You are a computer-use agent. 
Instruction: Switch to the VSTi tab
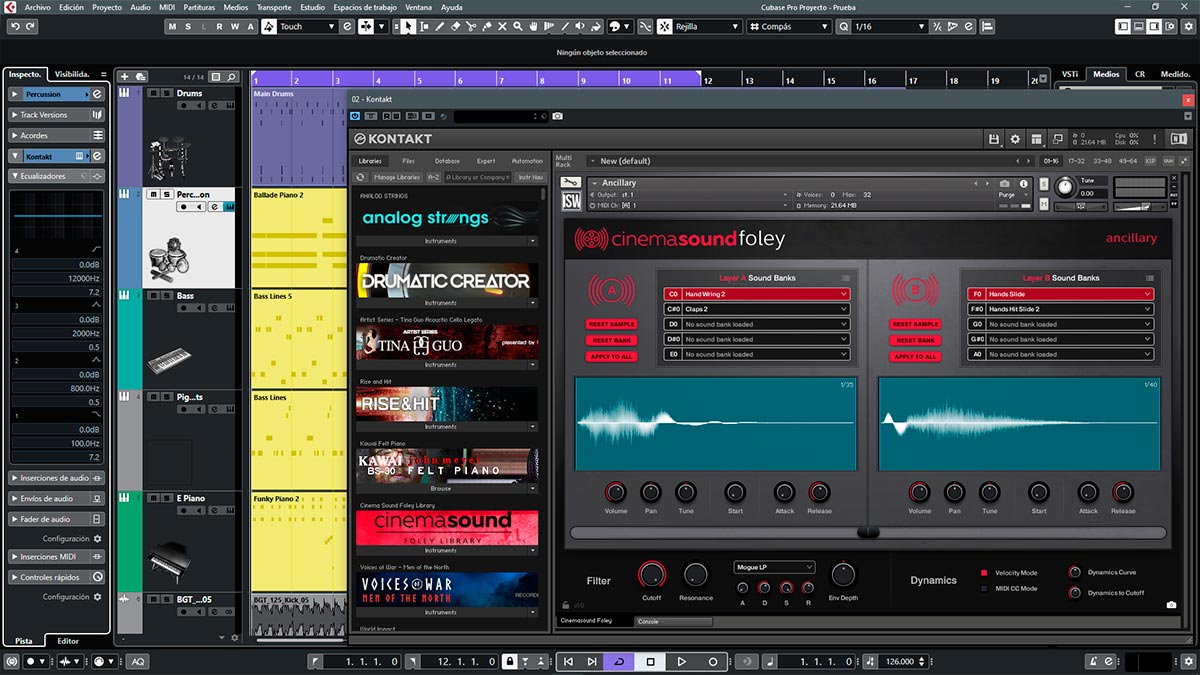pyautogui.click(x=1070, y=74)
